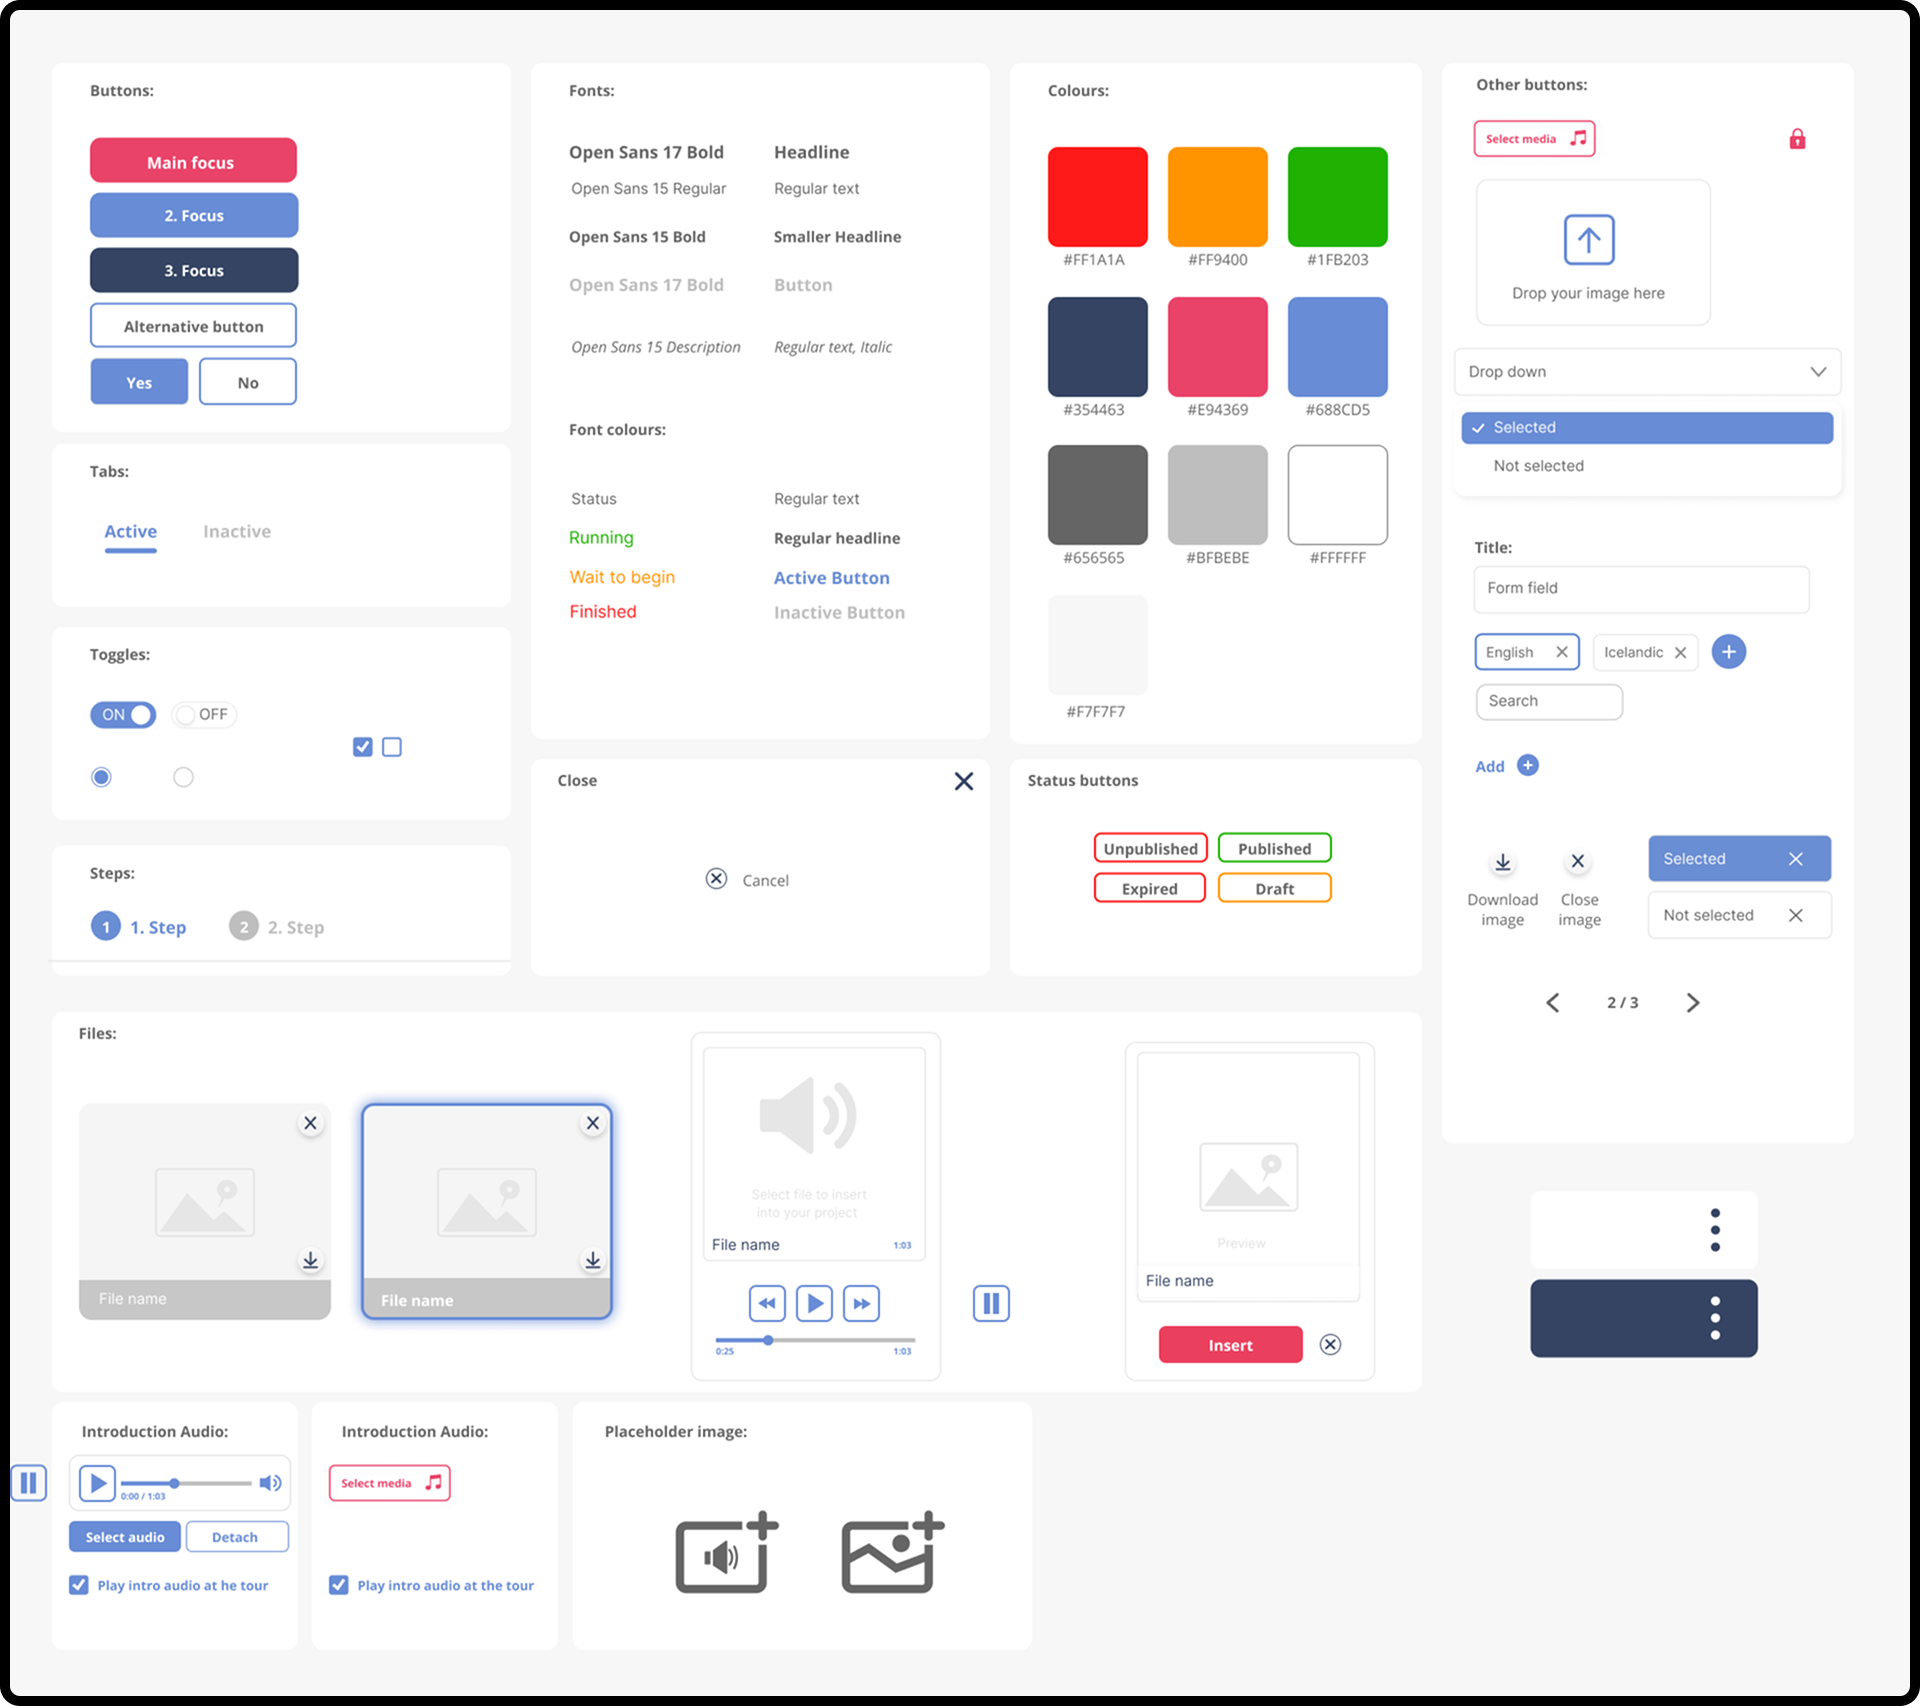Select the unselected radio button
Image resolution: width=1920 pixels, height=1706 pixels.
pyautogui.click(x=183, y=777)
